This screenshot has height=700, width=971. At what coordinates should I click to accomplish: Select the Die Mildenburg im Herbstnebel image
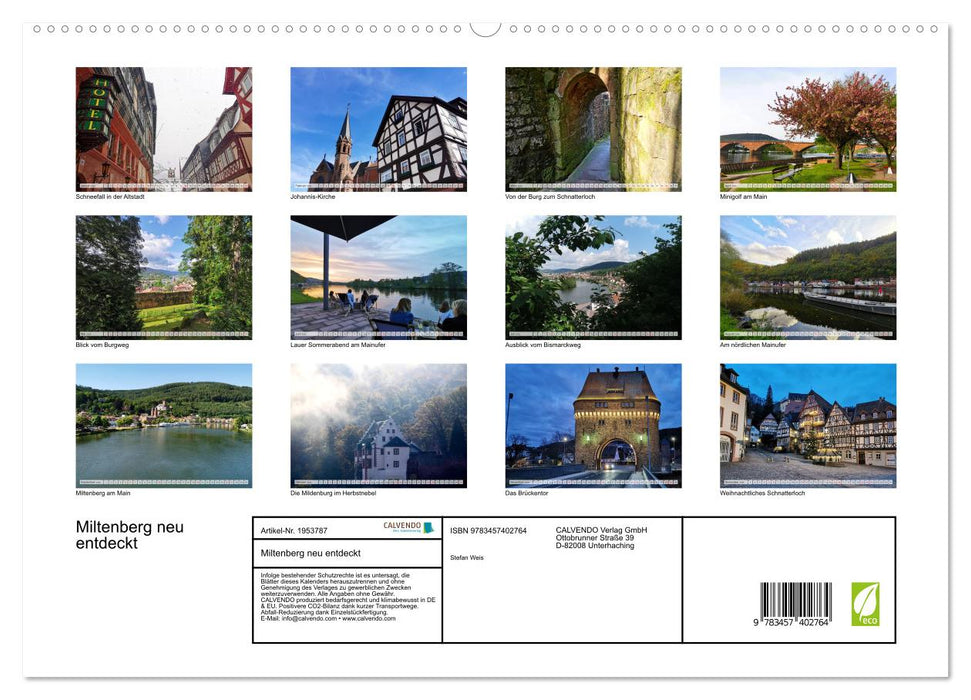click(x=378, y=425)
